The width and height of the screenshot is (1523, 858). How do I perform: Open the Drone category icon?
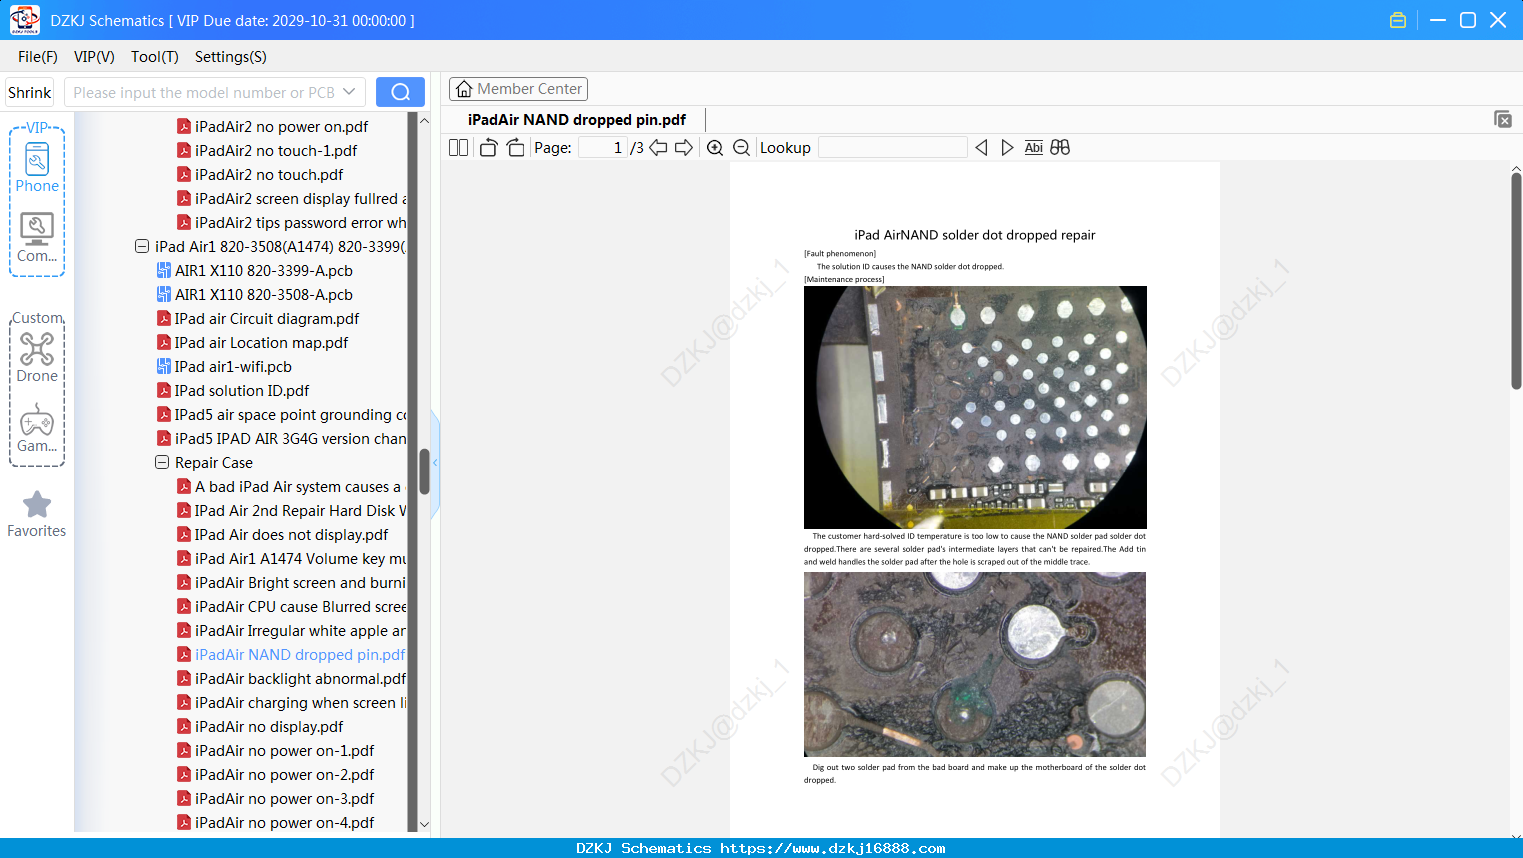click(37, 357)
